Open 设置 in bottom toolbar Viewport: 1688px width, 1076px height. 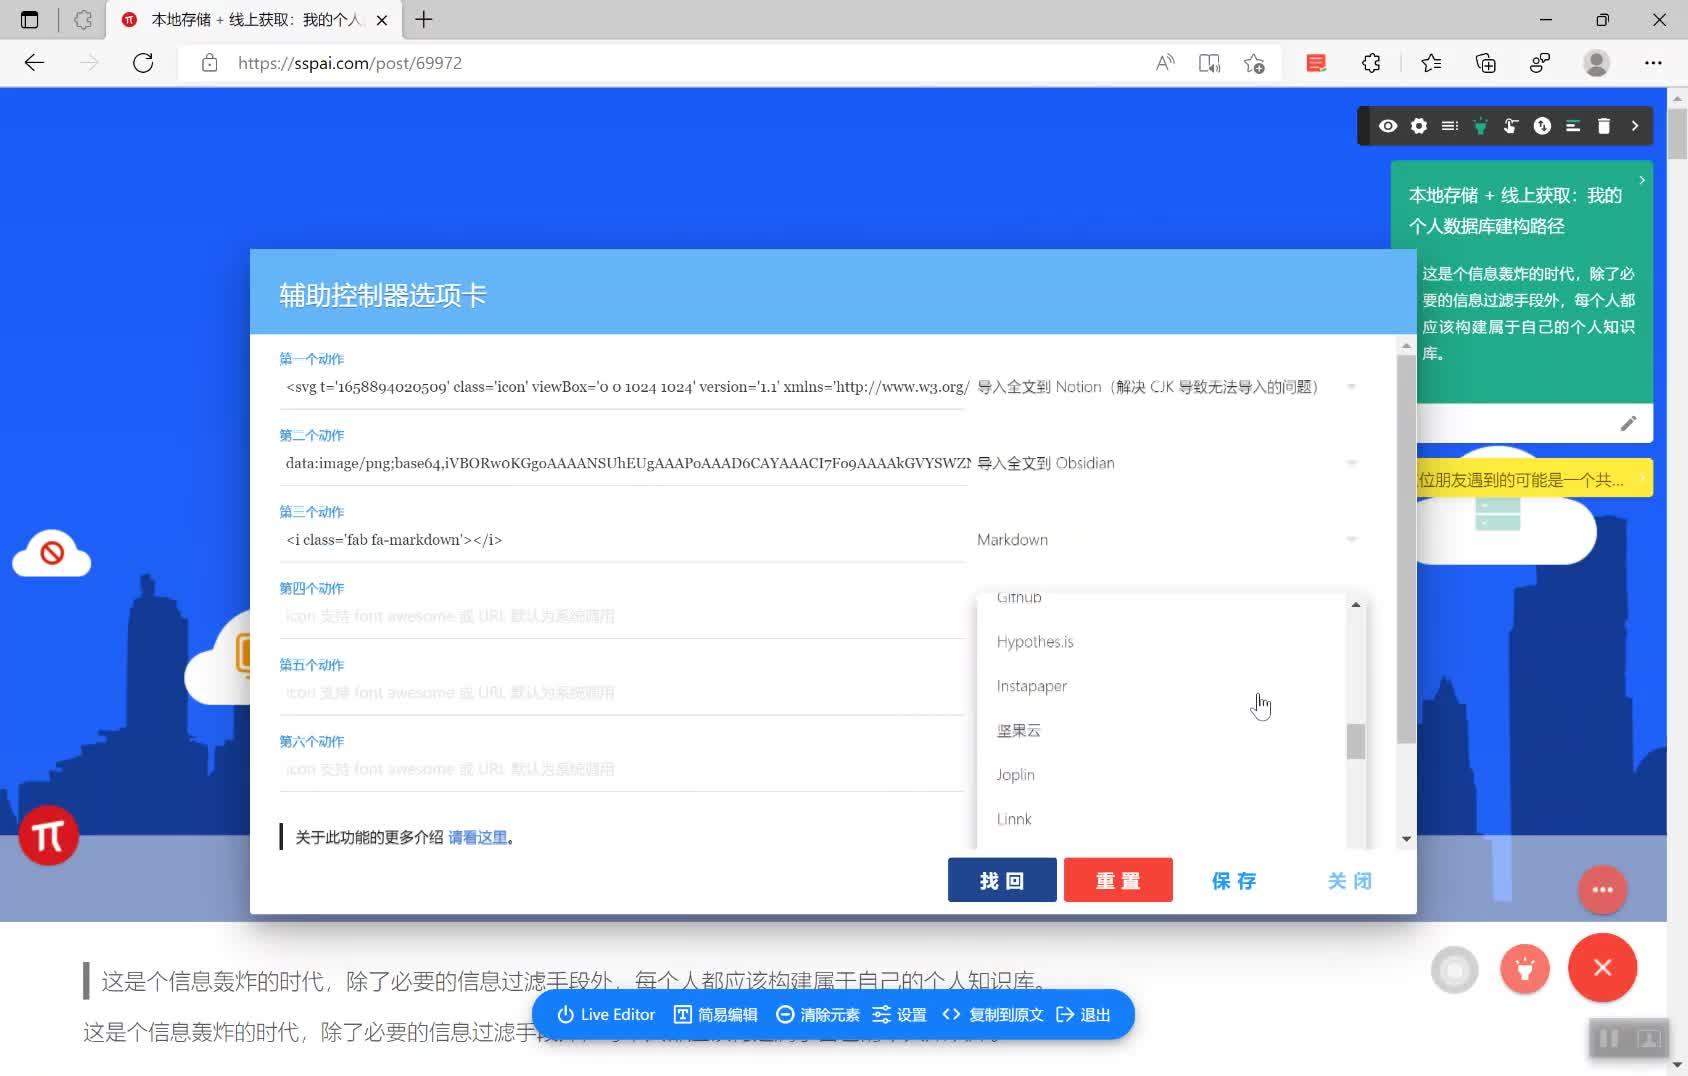[900, 1014]
